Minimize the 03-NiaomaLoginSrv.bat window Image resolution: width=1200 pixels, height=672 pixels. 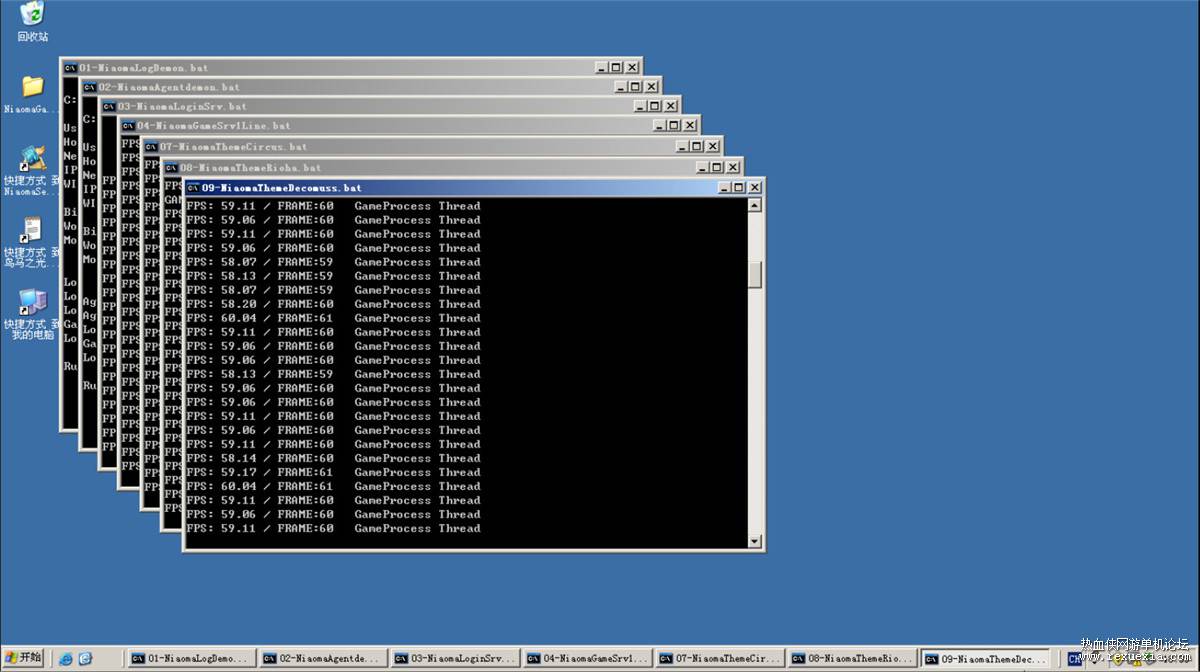click(640, 106)
